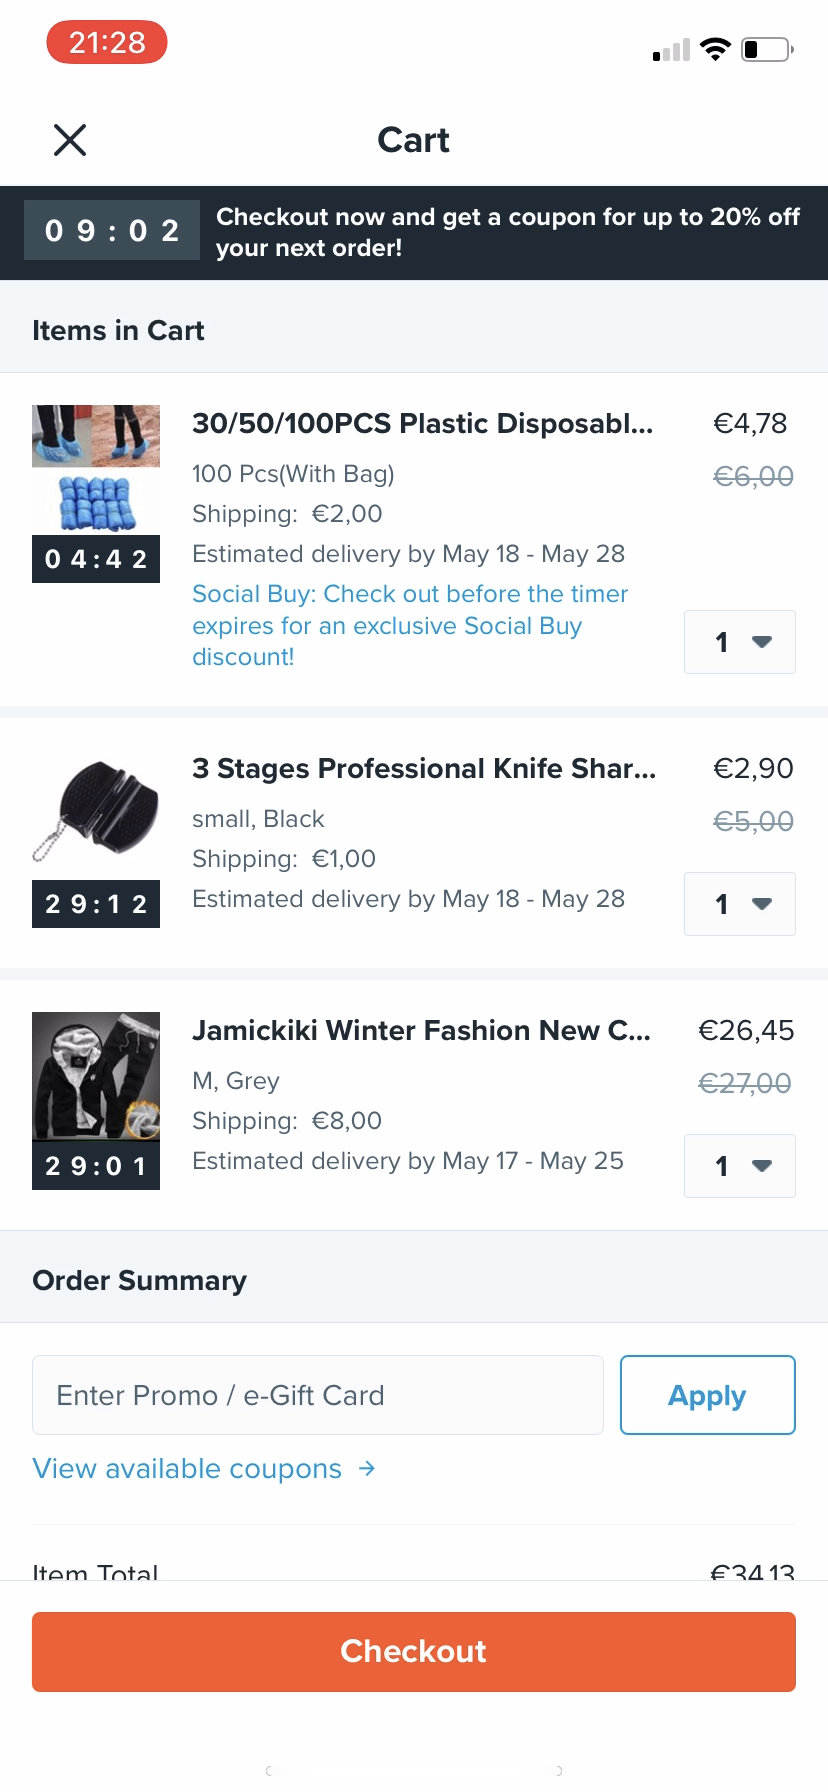Tap the battery indicator icon

click(x=766, y=49)
